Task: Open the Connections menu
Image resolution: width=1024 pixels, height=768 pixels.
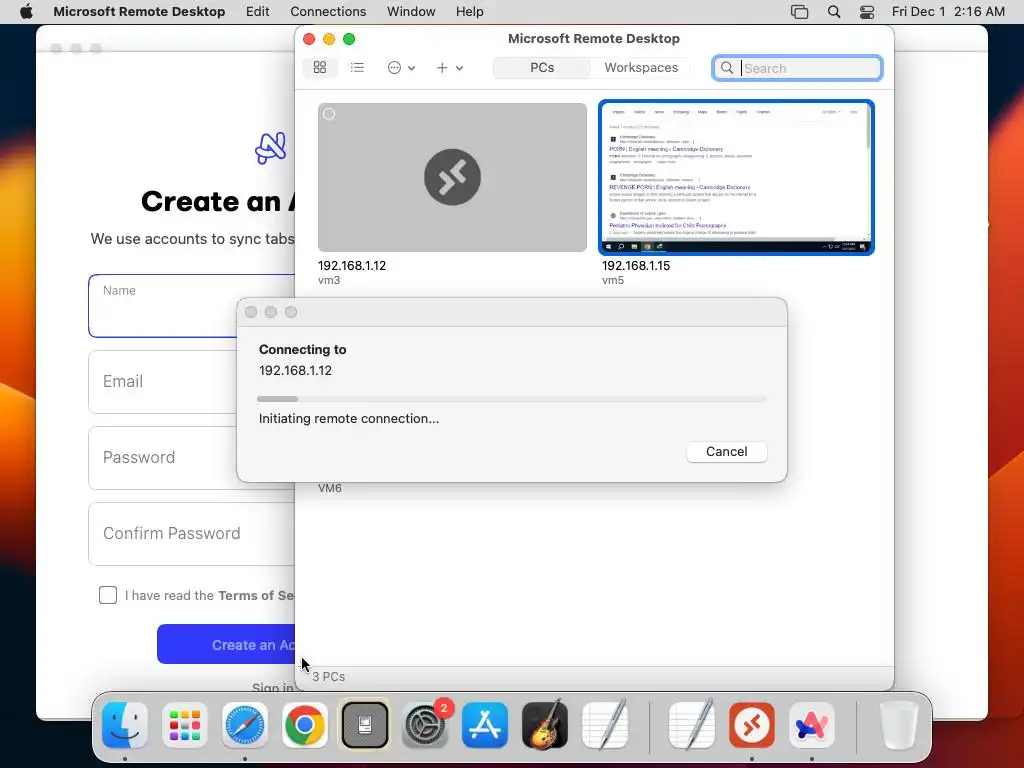Action: (x=328, y=11)
